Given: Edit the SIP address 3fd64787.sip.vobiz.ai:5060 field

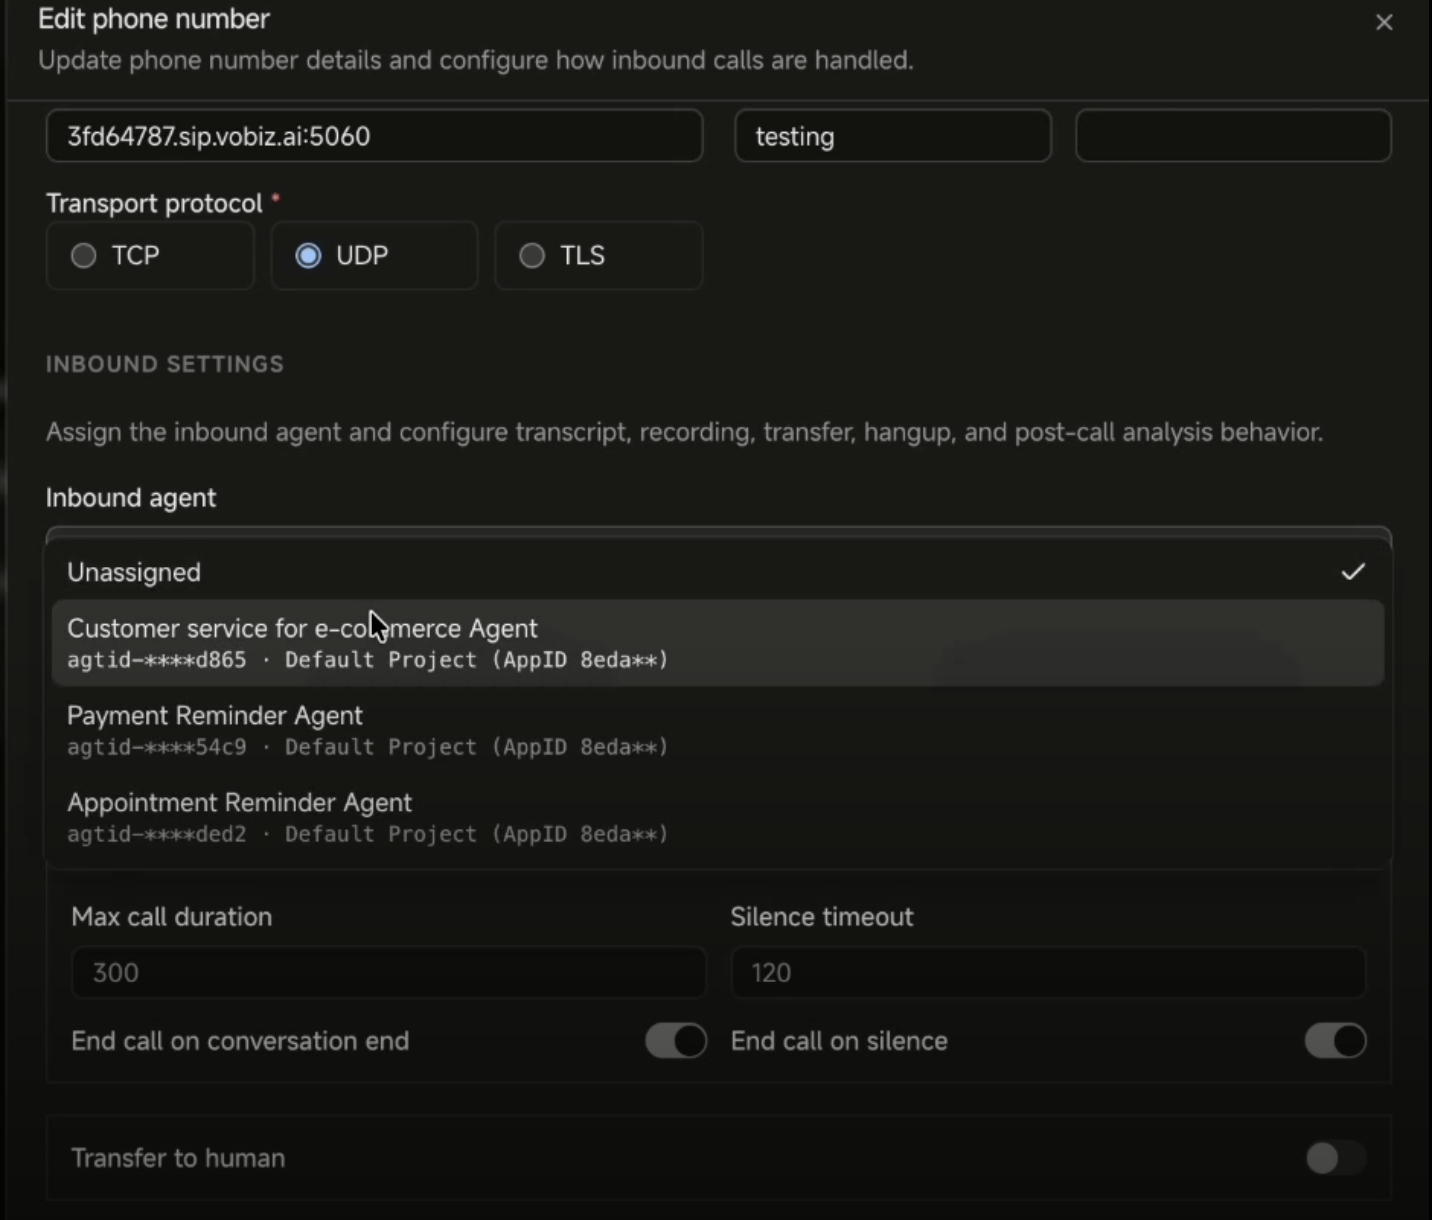Looking at the screenshot, I should 374,136.
